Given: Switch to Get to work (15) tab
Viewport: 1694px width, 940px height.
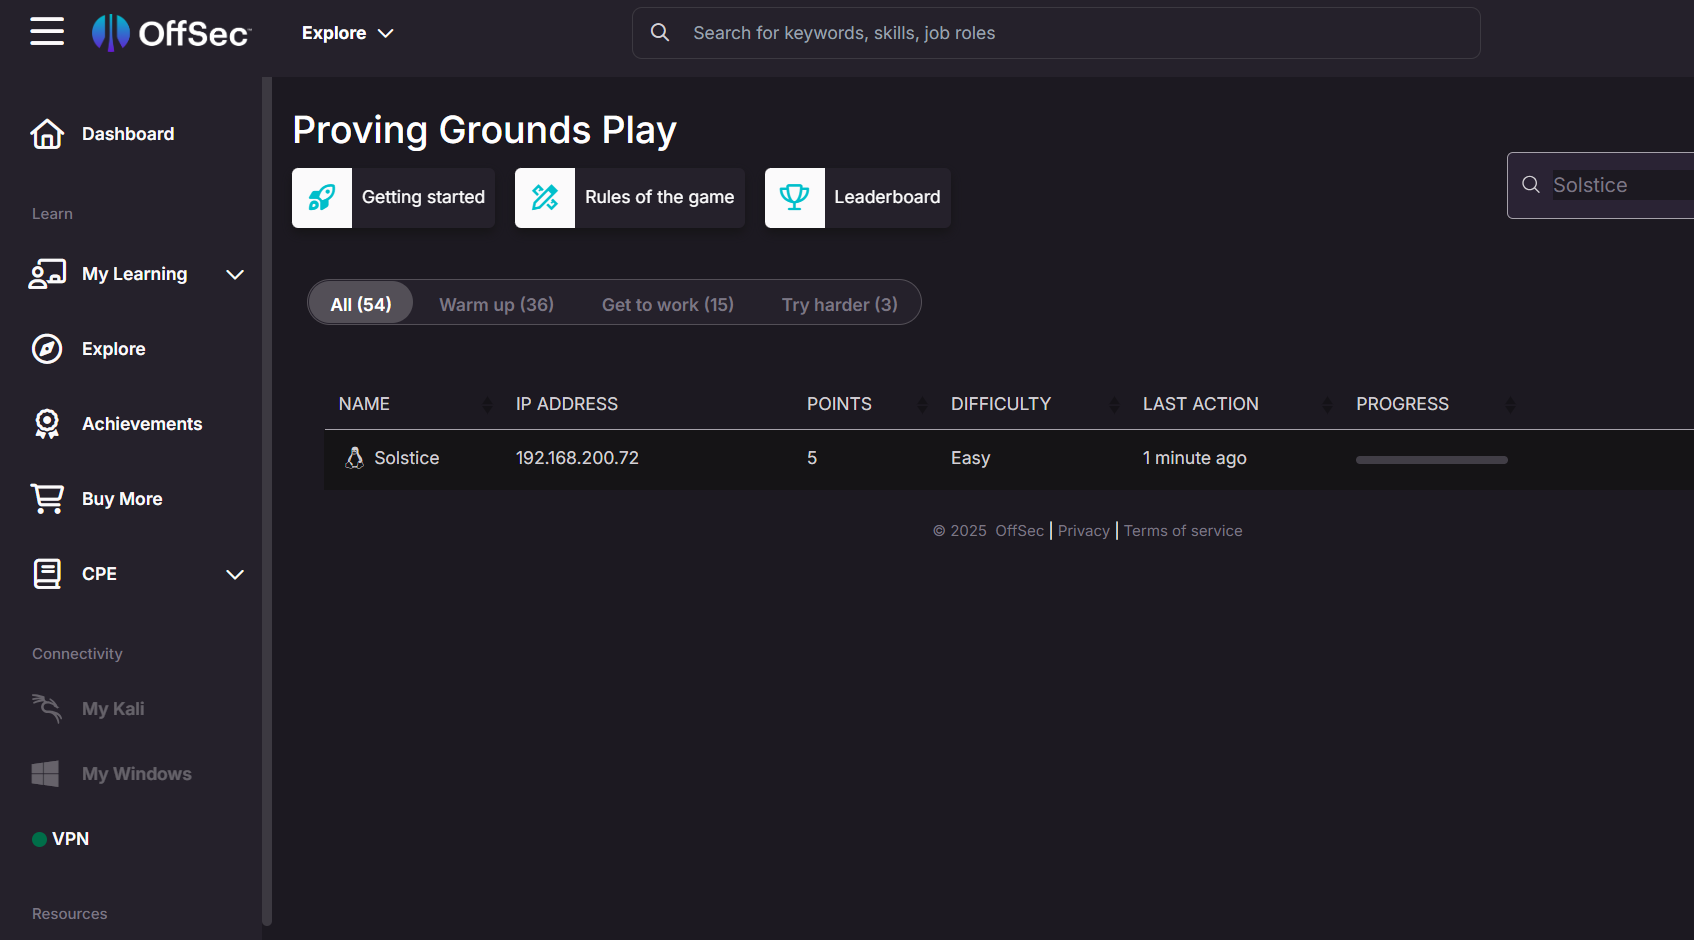Looking at the screenshot, I should click(x=668, y=304).
